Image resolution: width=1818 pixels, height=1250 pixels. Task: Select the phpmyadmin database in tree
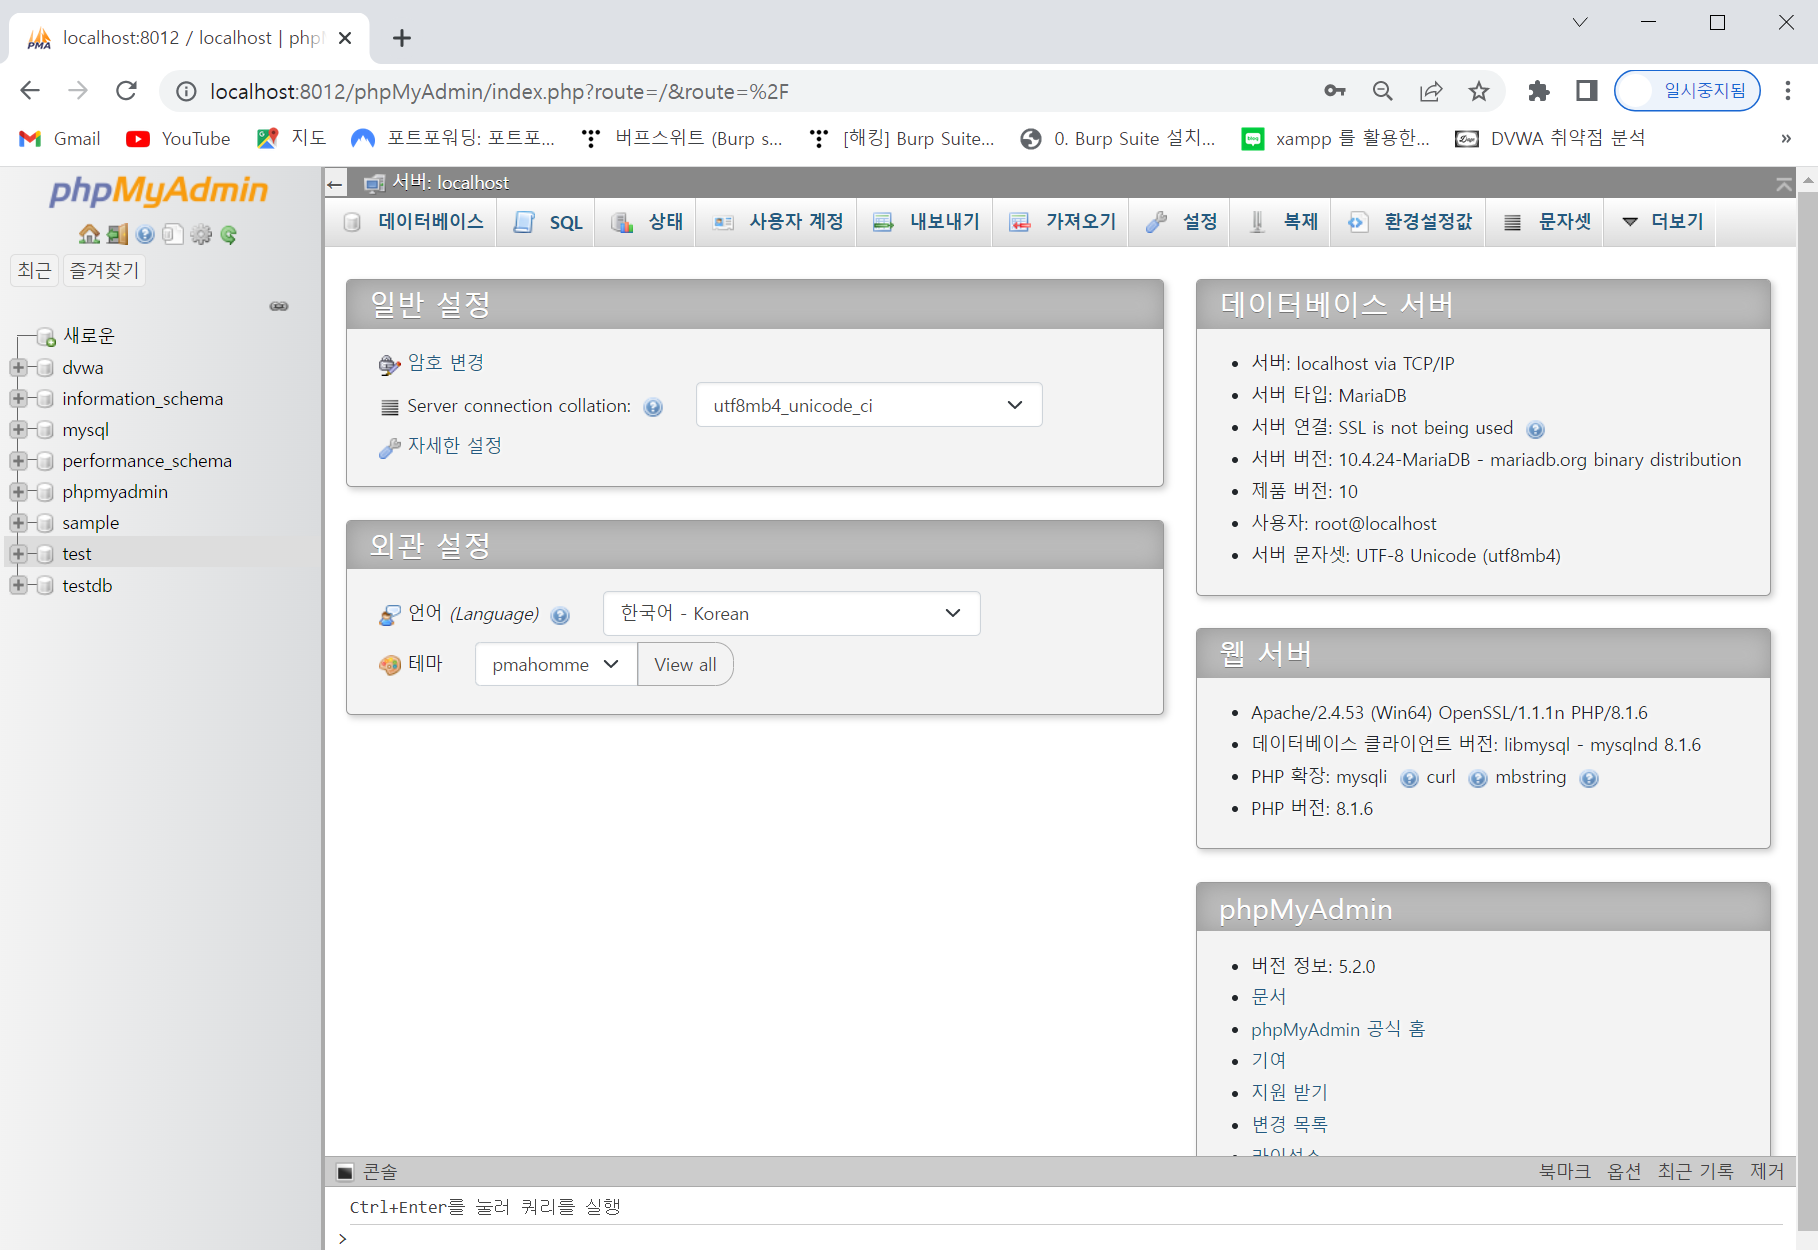click(x=115, y=492)
